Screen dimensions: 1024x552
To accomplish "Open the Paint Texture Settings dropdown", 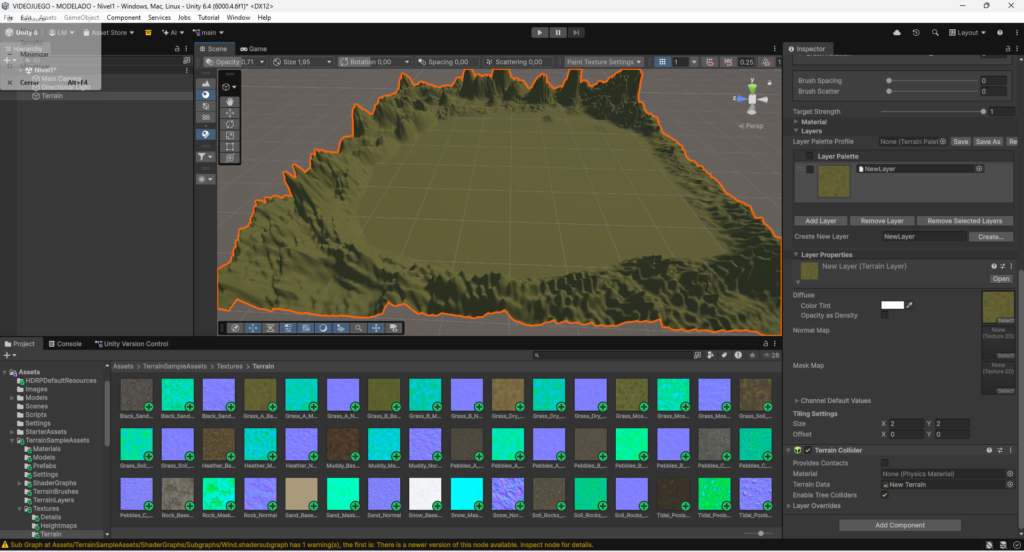I will [603, 61].
